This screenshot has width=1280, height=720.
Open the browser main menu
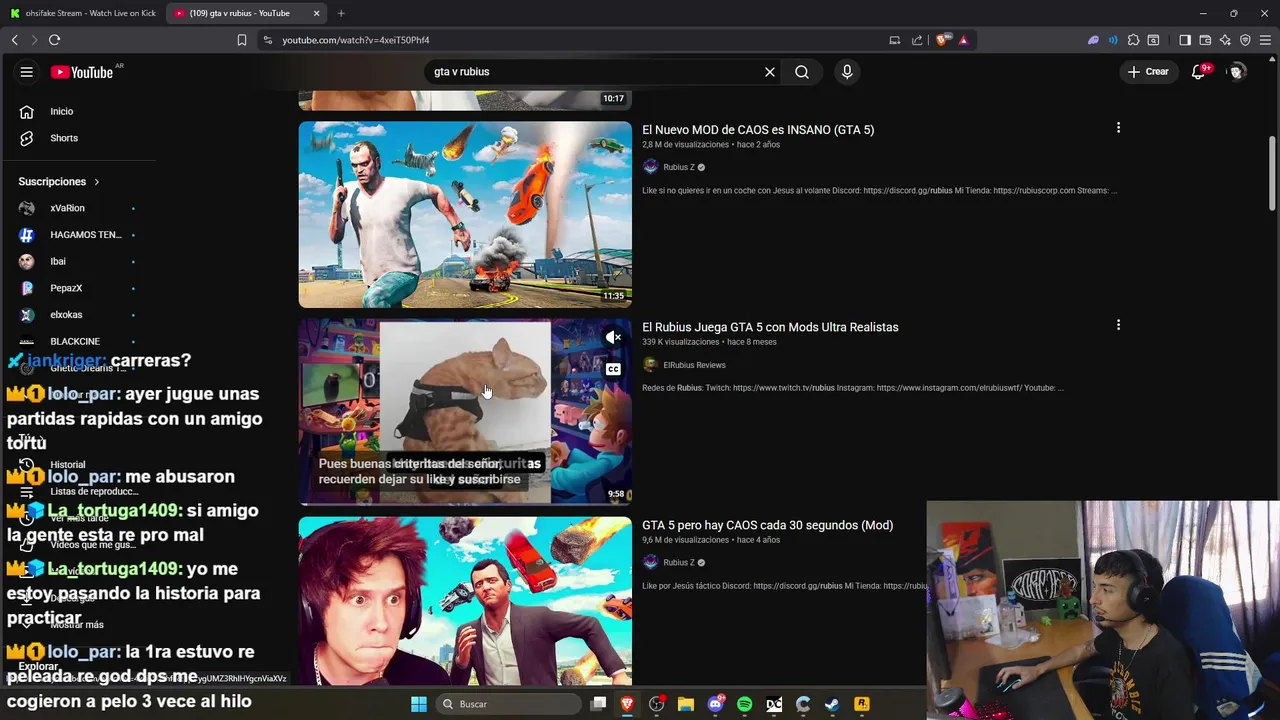[x=1265, y=40]
